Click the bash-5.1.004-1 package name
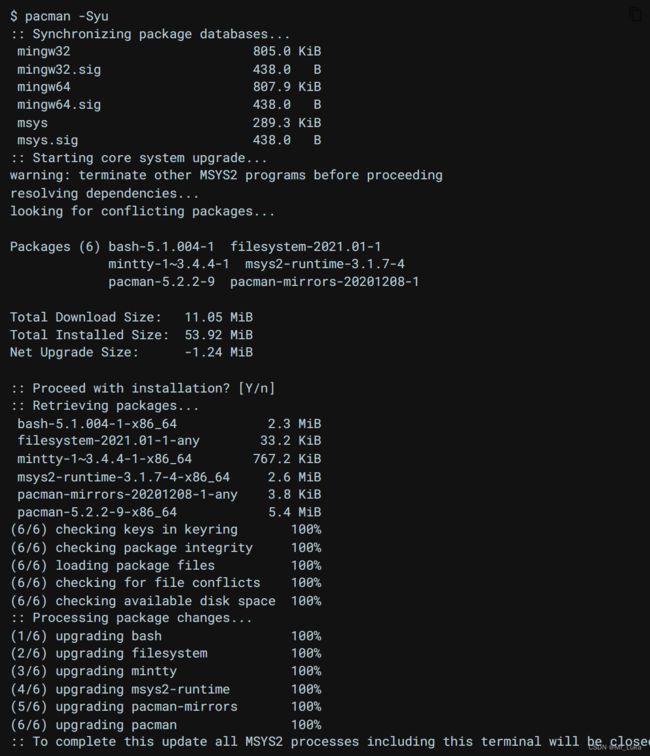This screenshot has height=756, width=650. 161,246
